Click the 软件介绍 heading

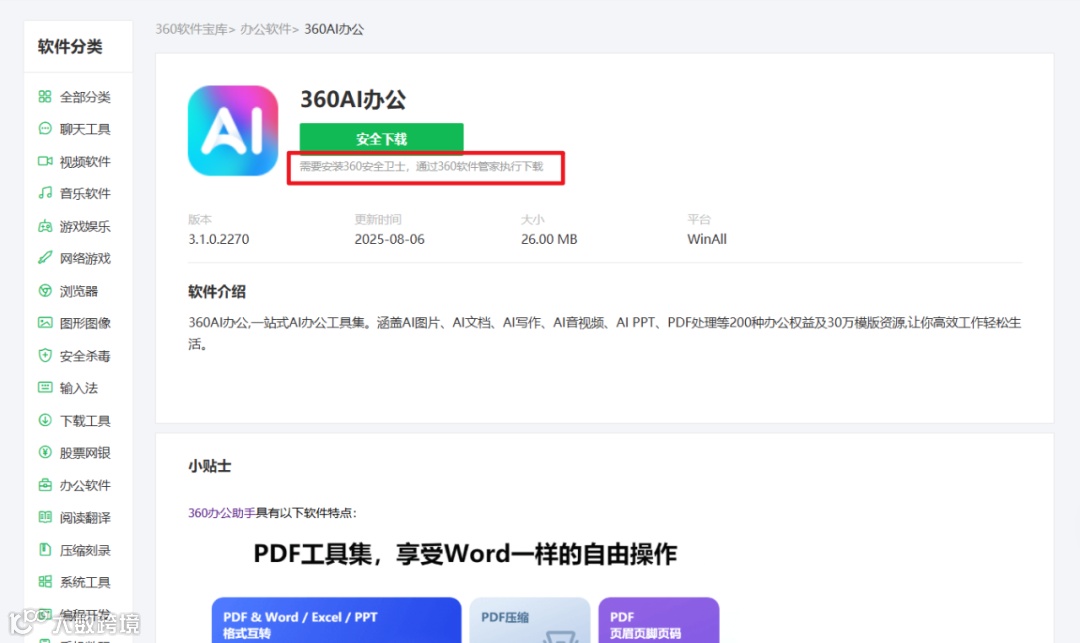[217, 292]
